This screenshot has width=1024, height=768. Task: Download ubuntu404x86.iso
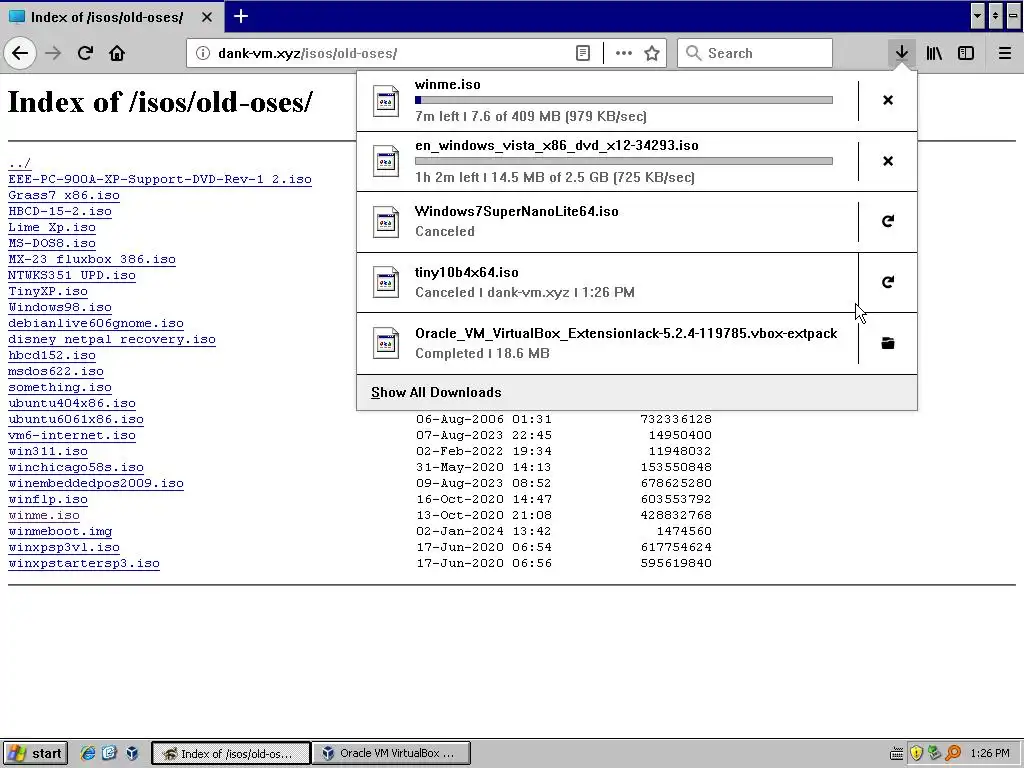(x=72, y=403)
